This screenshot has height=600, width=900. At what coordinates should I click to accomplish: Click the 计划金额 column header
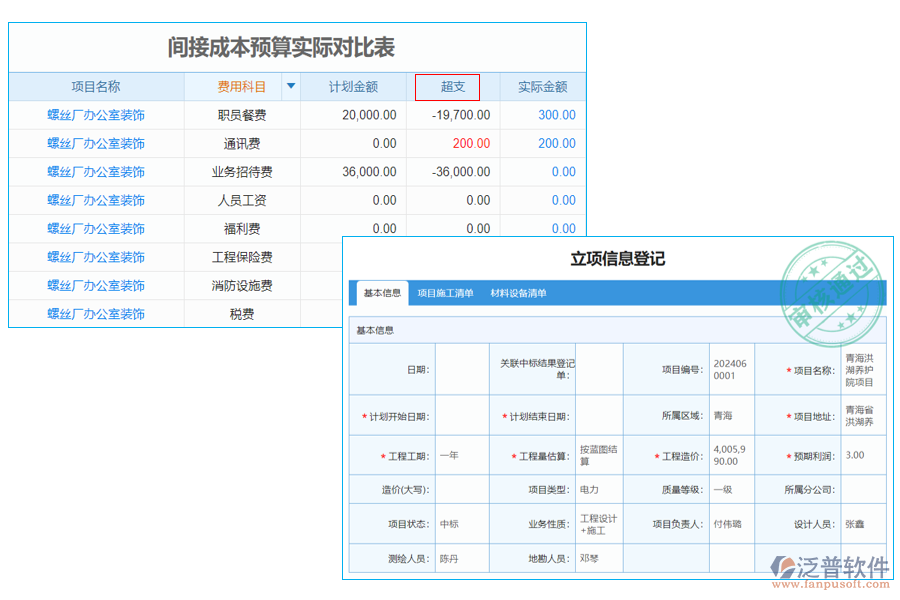coord(355,86)
